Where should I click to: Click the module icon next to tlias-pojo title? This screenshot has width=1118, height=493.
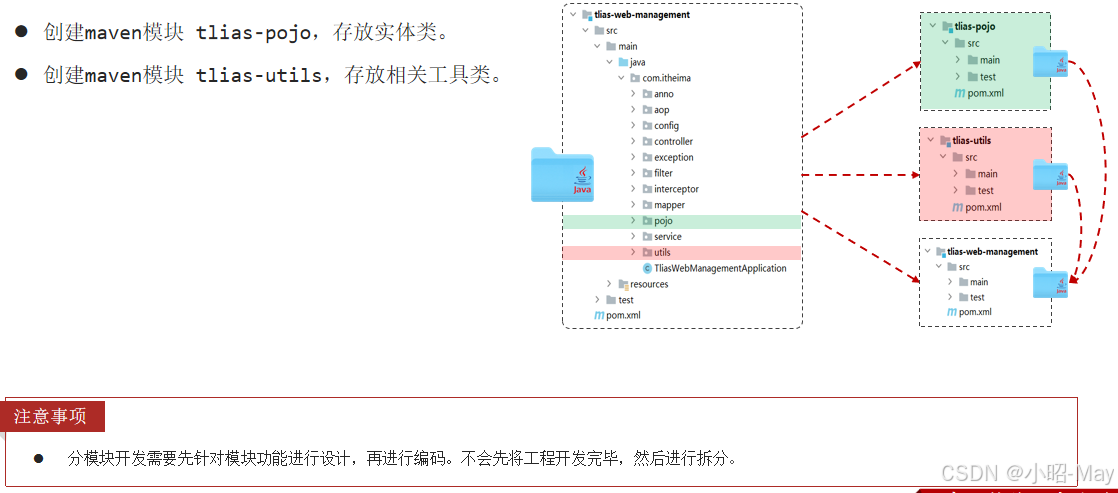(x=947, y=26)
